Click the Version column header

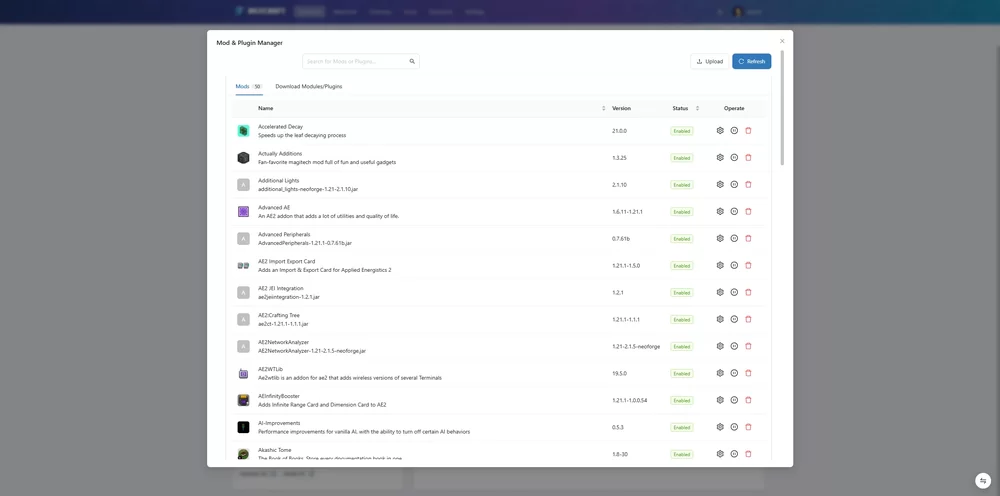tap(621, 108)
